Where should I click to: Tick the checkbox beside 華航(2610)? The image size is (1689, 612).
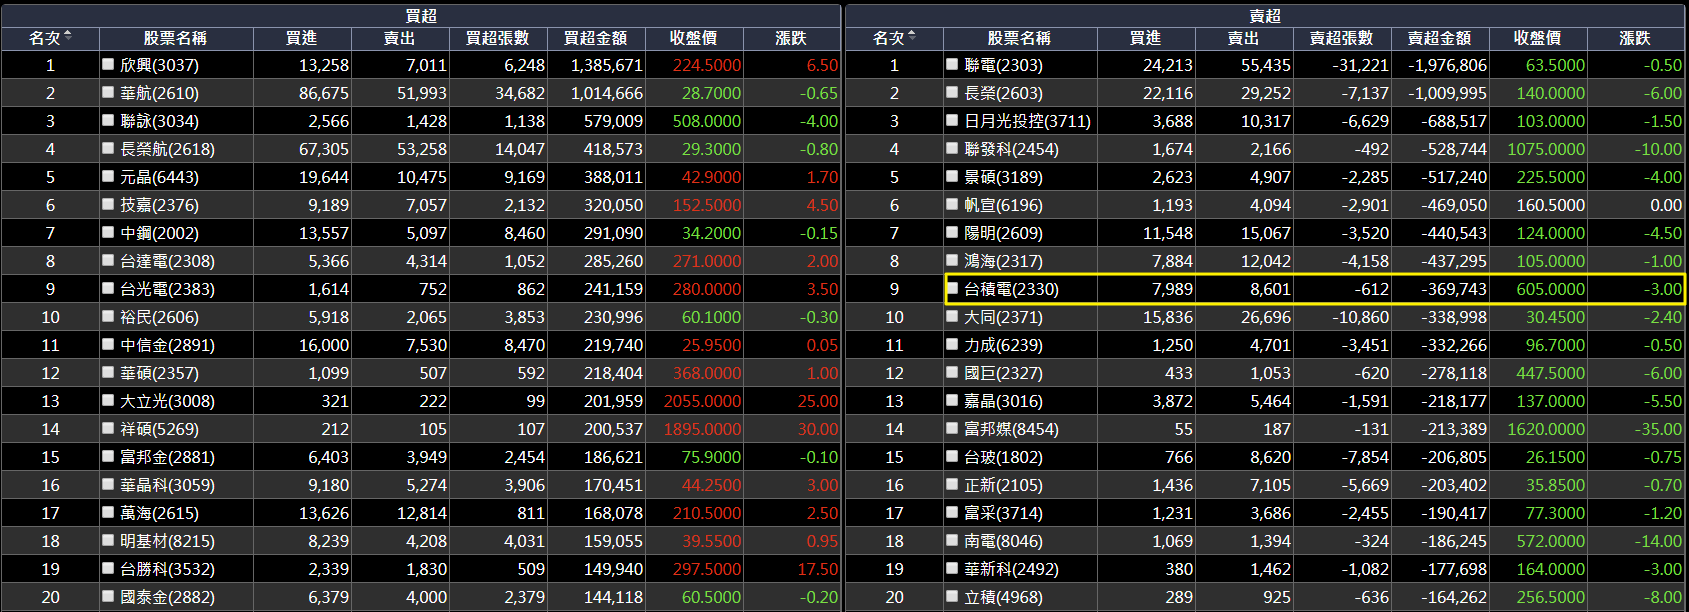(x=108, y=92)
